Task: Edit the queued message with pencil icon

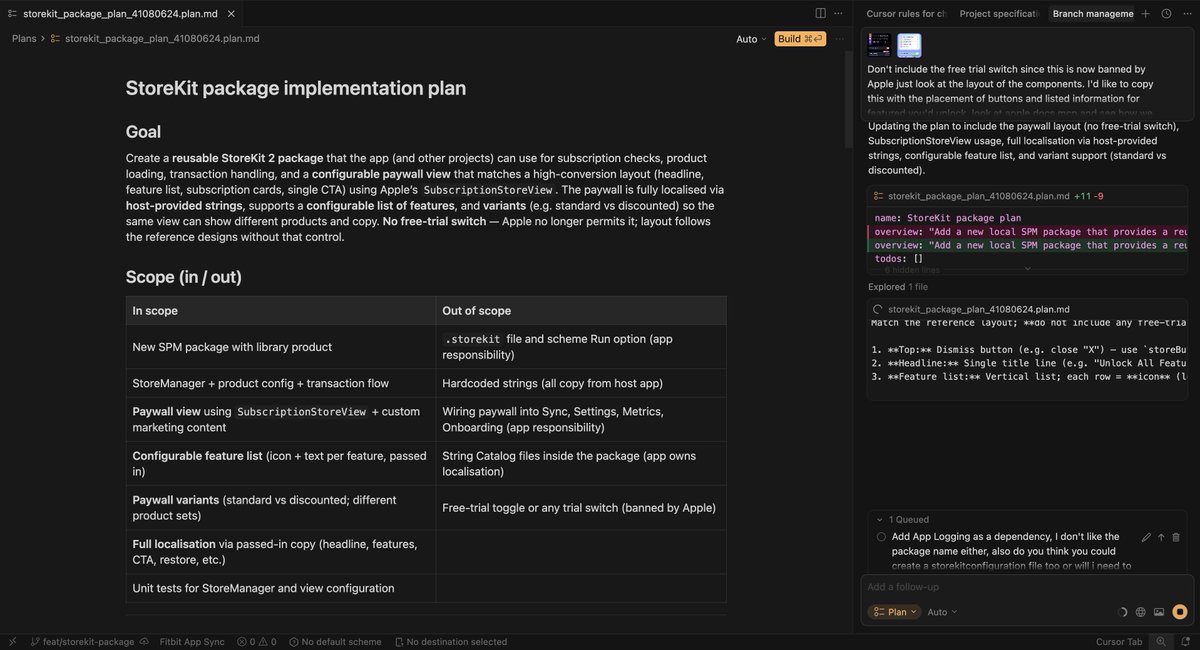Action: tap(1146, 537)
